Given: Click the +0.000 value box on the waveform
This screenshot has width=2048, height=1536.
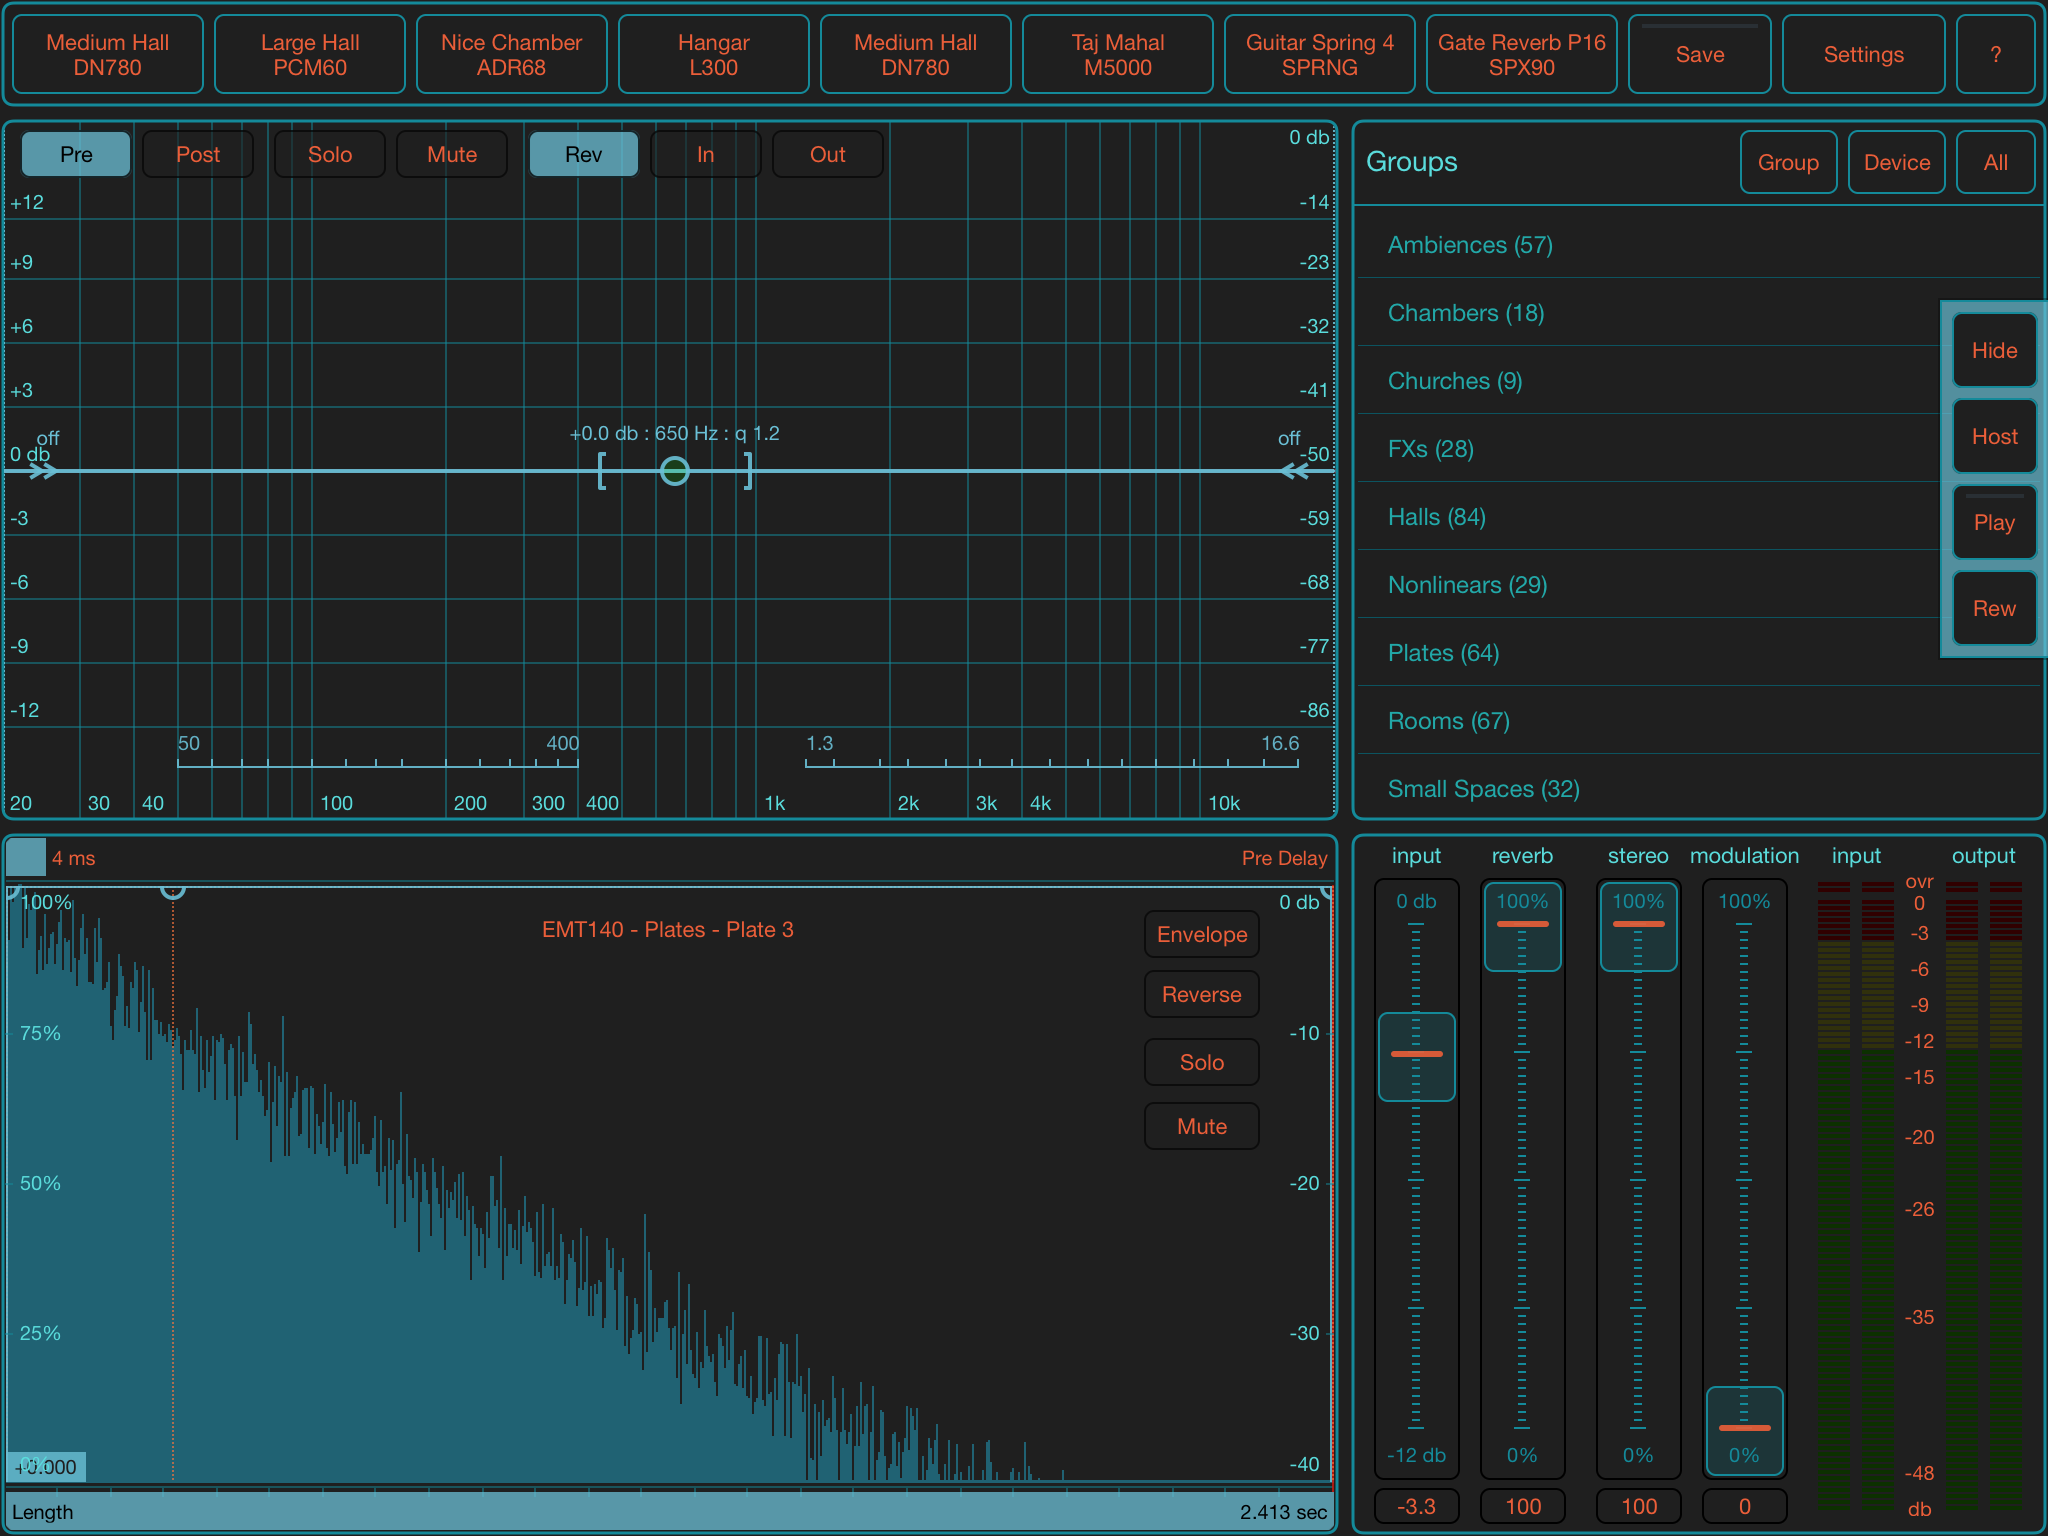Looking at the screenshot, I should point(46,1467).
